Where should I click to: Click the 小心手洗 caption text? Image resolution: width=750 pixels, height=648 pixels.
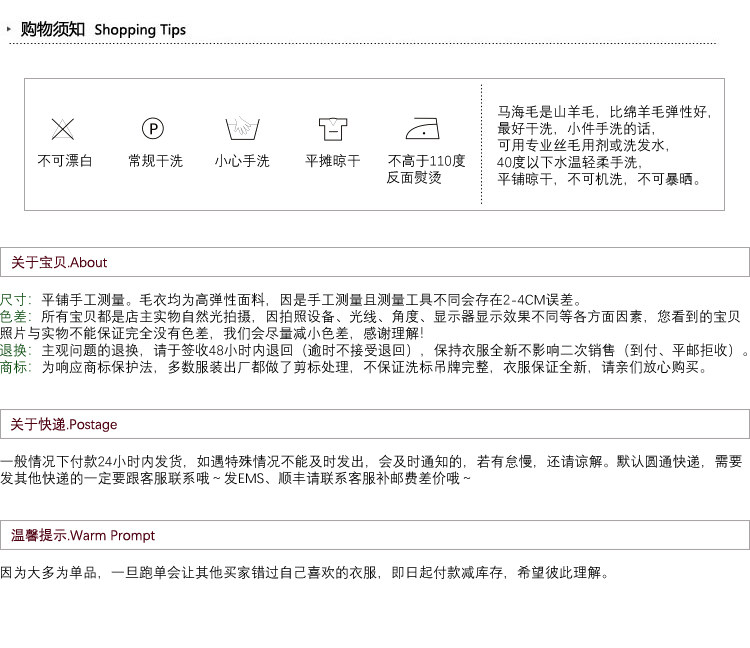242,161
